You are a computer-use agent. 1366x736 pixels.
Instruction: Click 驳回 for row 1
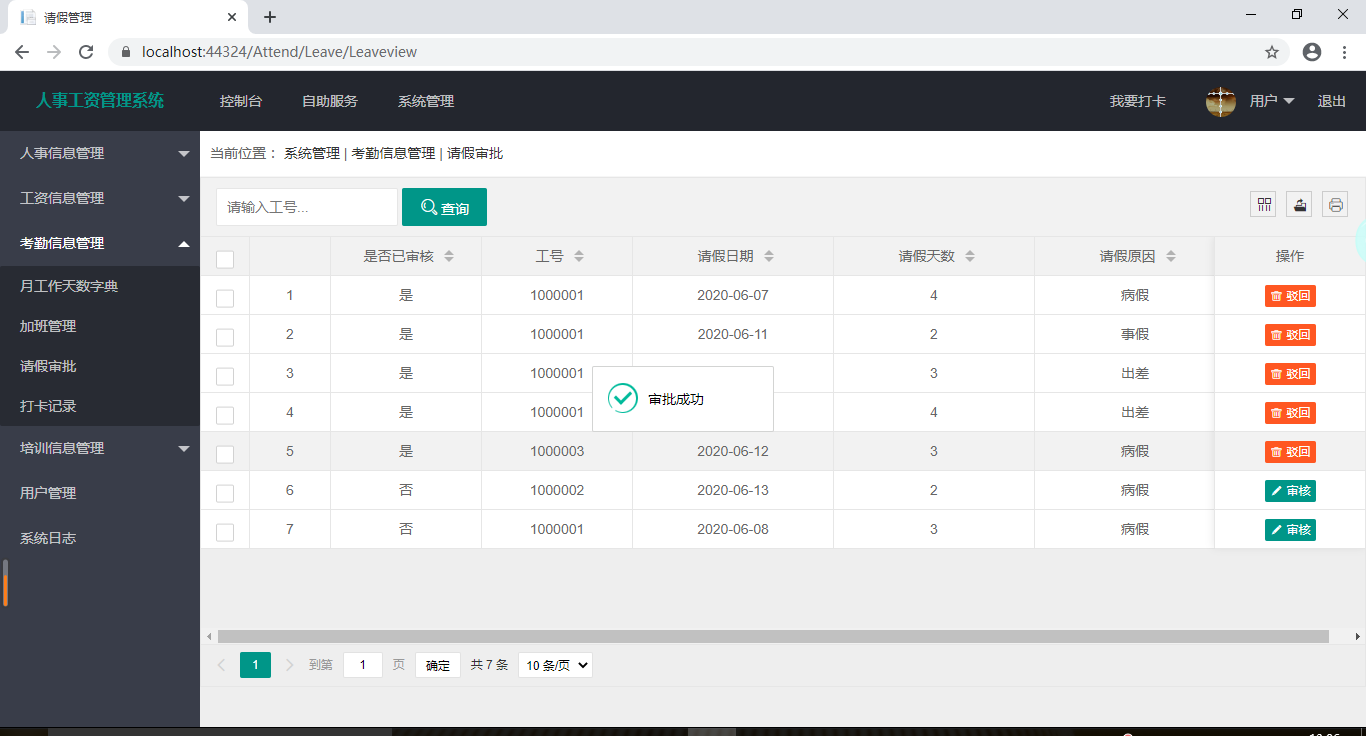(x=1290, y=295)
